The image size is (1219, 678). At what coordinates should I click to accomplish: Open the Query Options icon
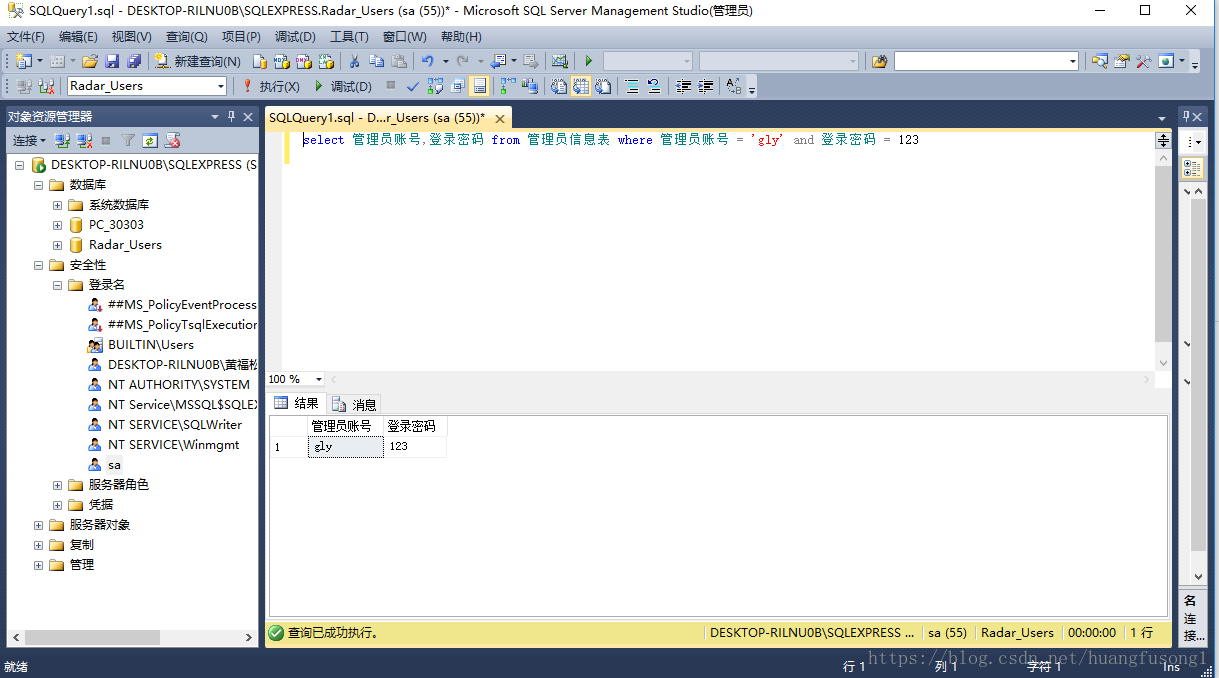(x=458, y=86)
